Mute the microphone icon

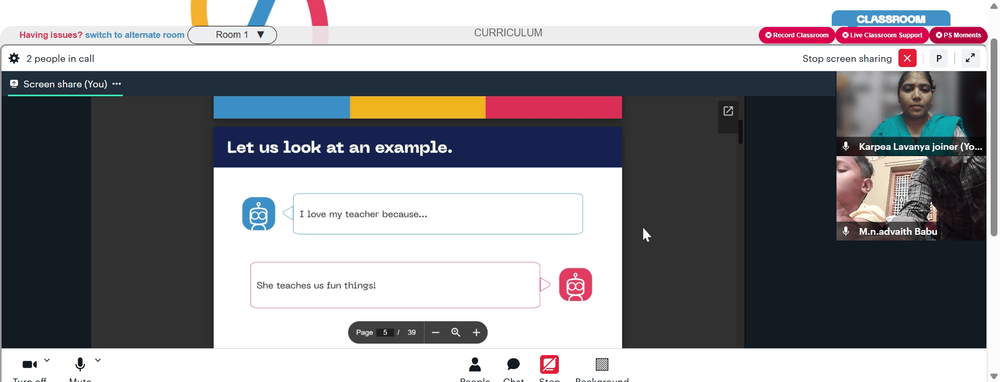click(80, 364)
